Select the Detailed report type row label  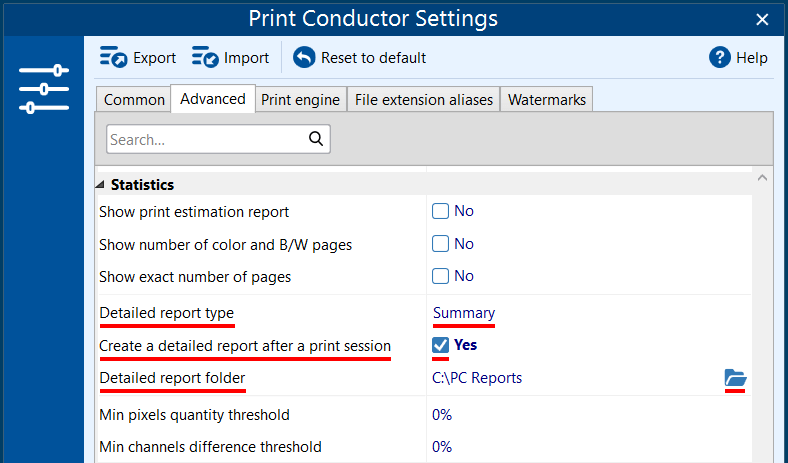167,313
